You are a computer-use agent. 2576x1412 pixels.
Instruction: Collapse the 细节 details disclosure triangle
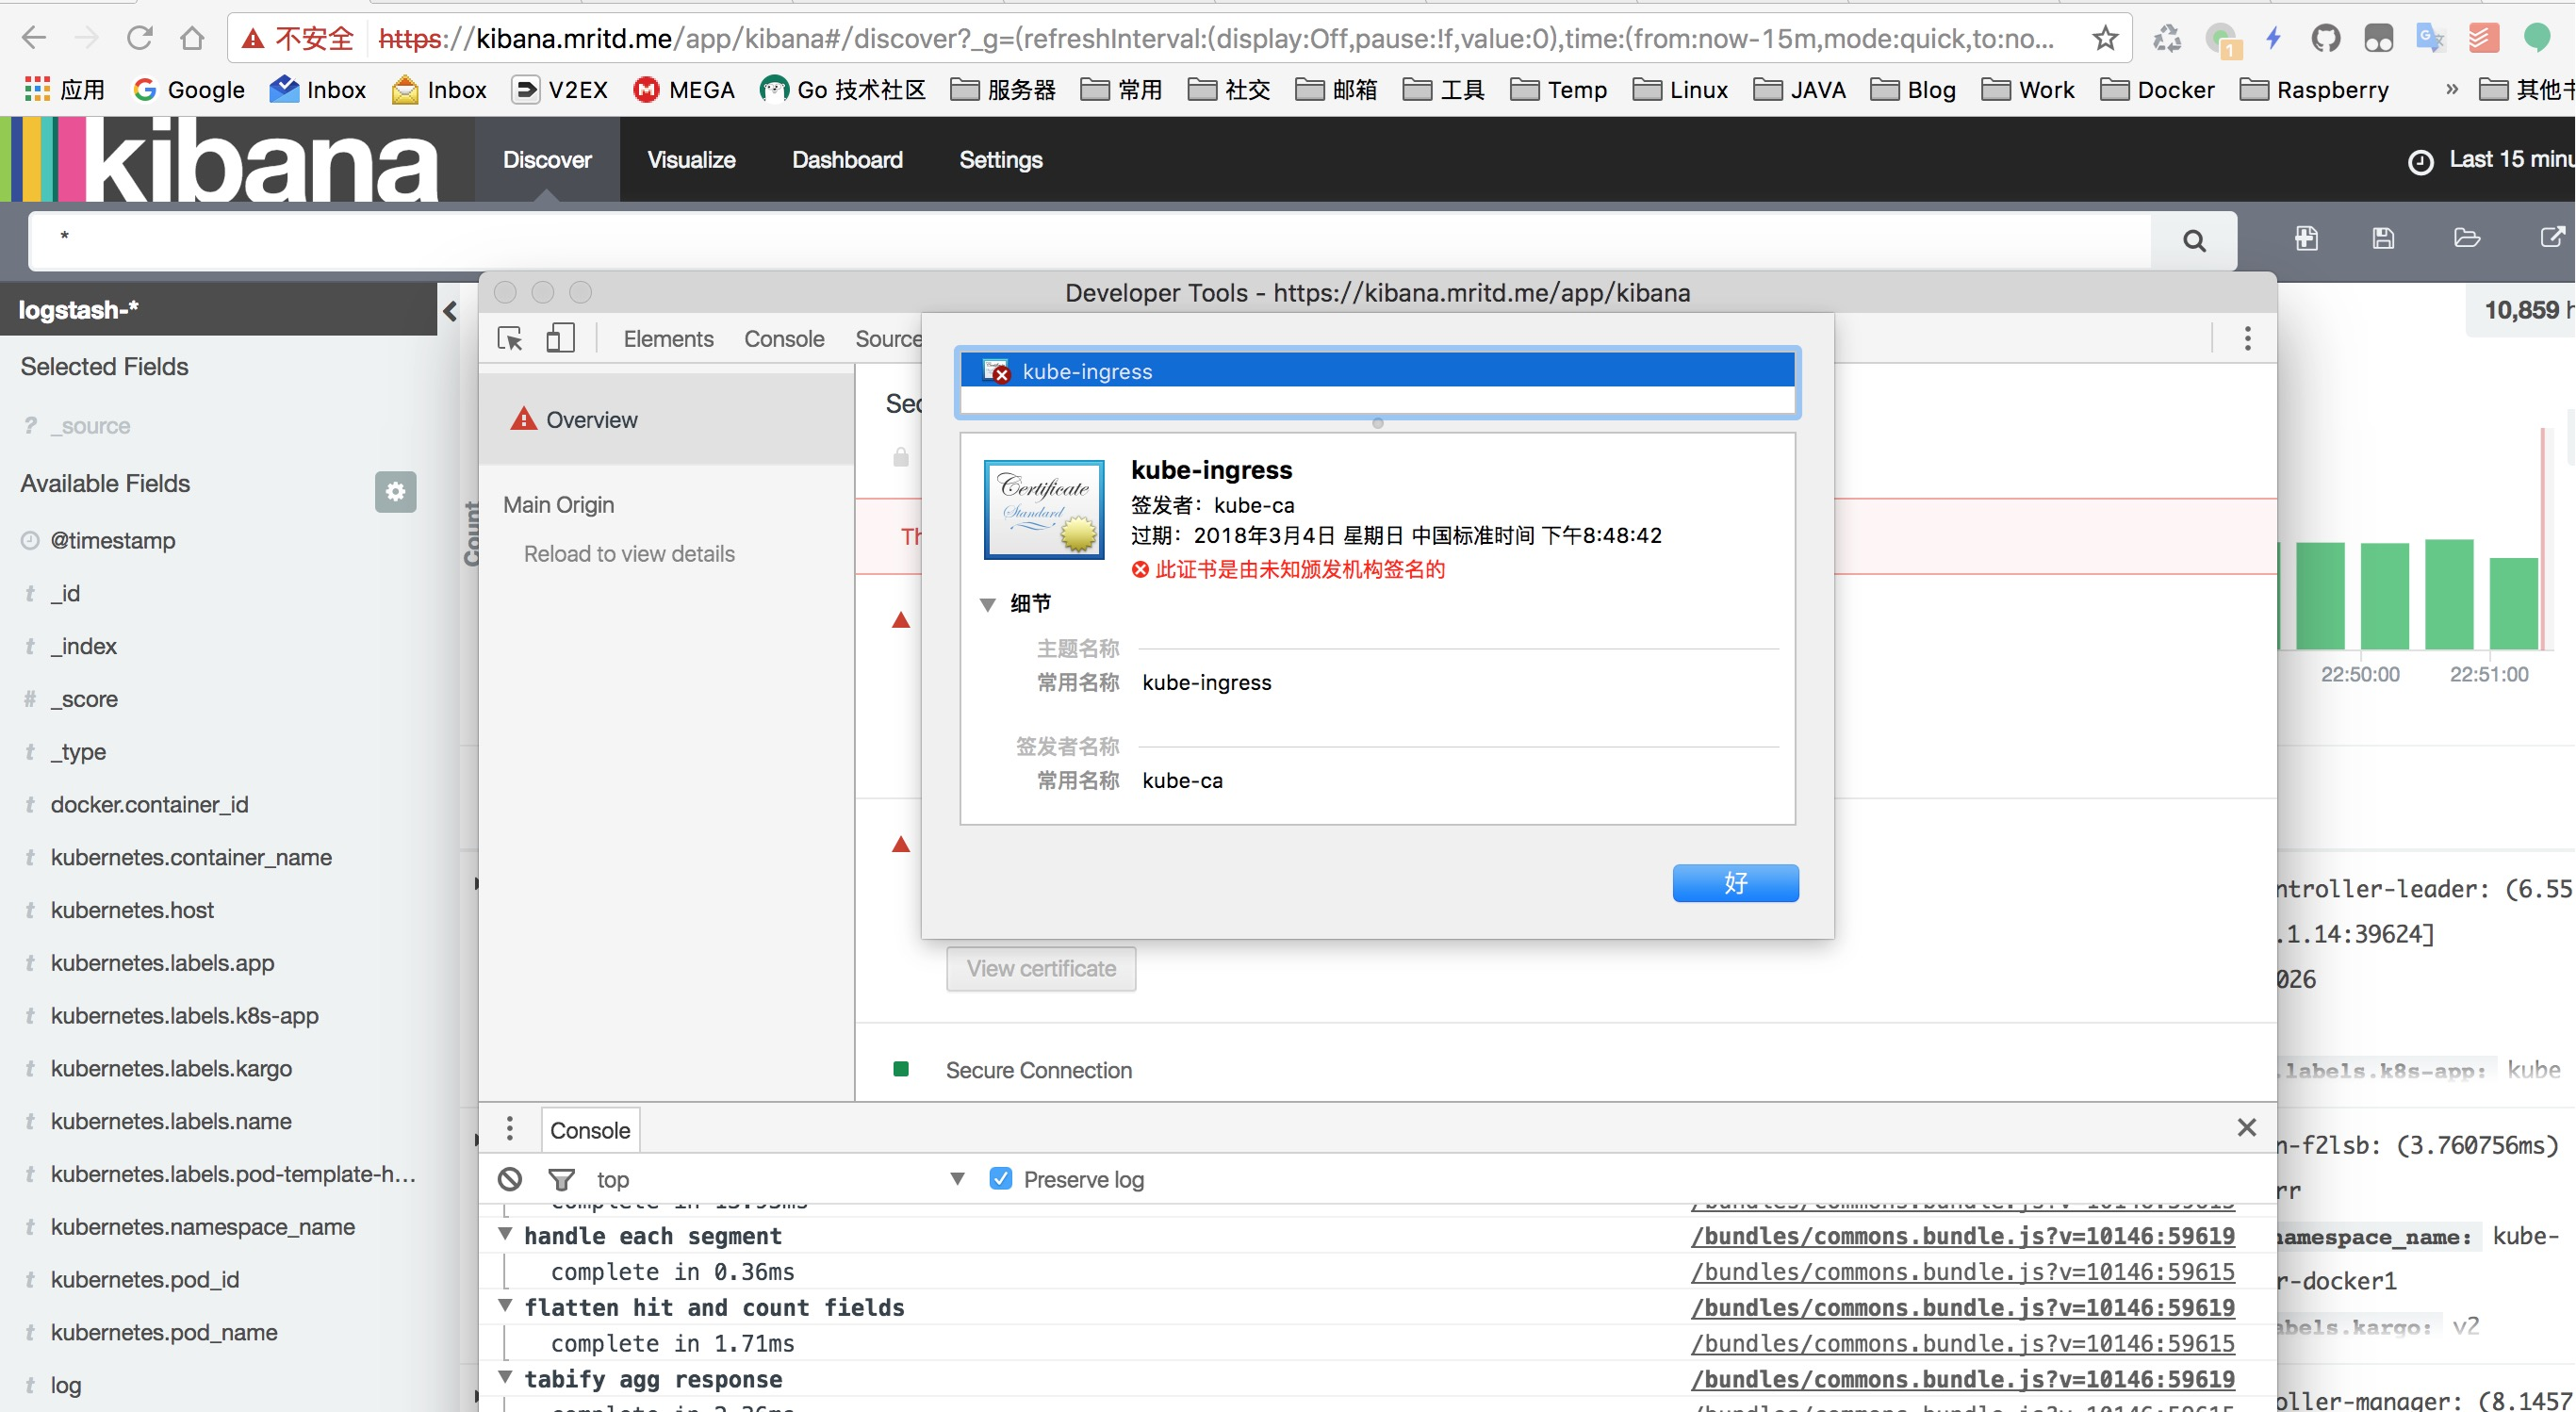[x=987, y=604]
